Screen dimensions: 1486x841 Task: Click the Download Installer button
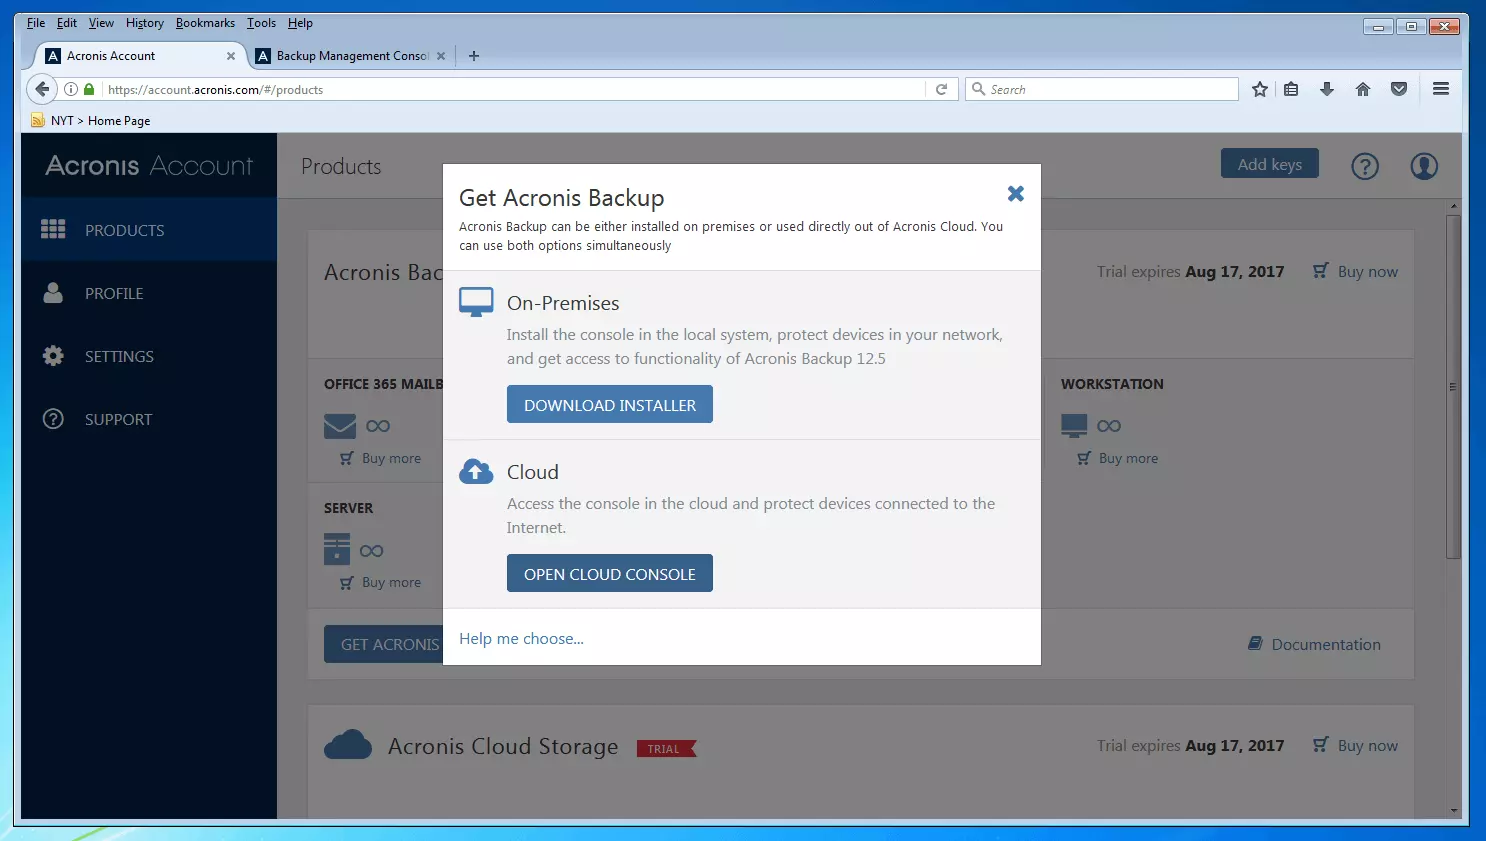(610, 404)
